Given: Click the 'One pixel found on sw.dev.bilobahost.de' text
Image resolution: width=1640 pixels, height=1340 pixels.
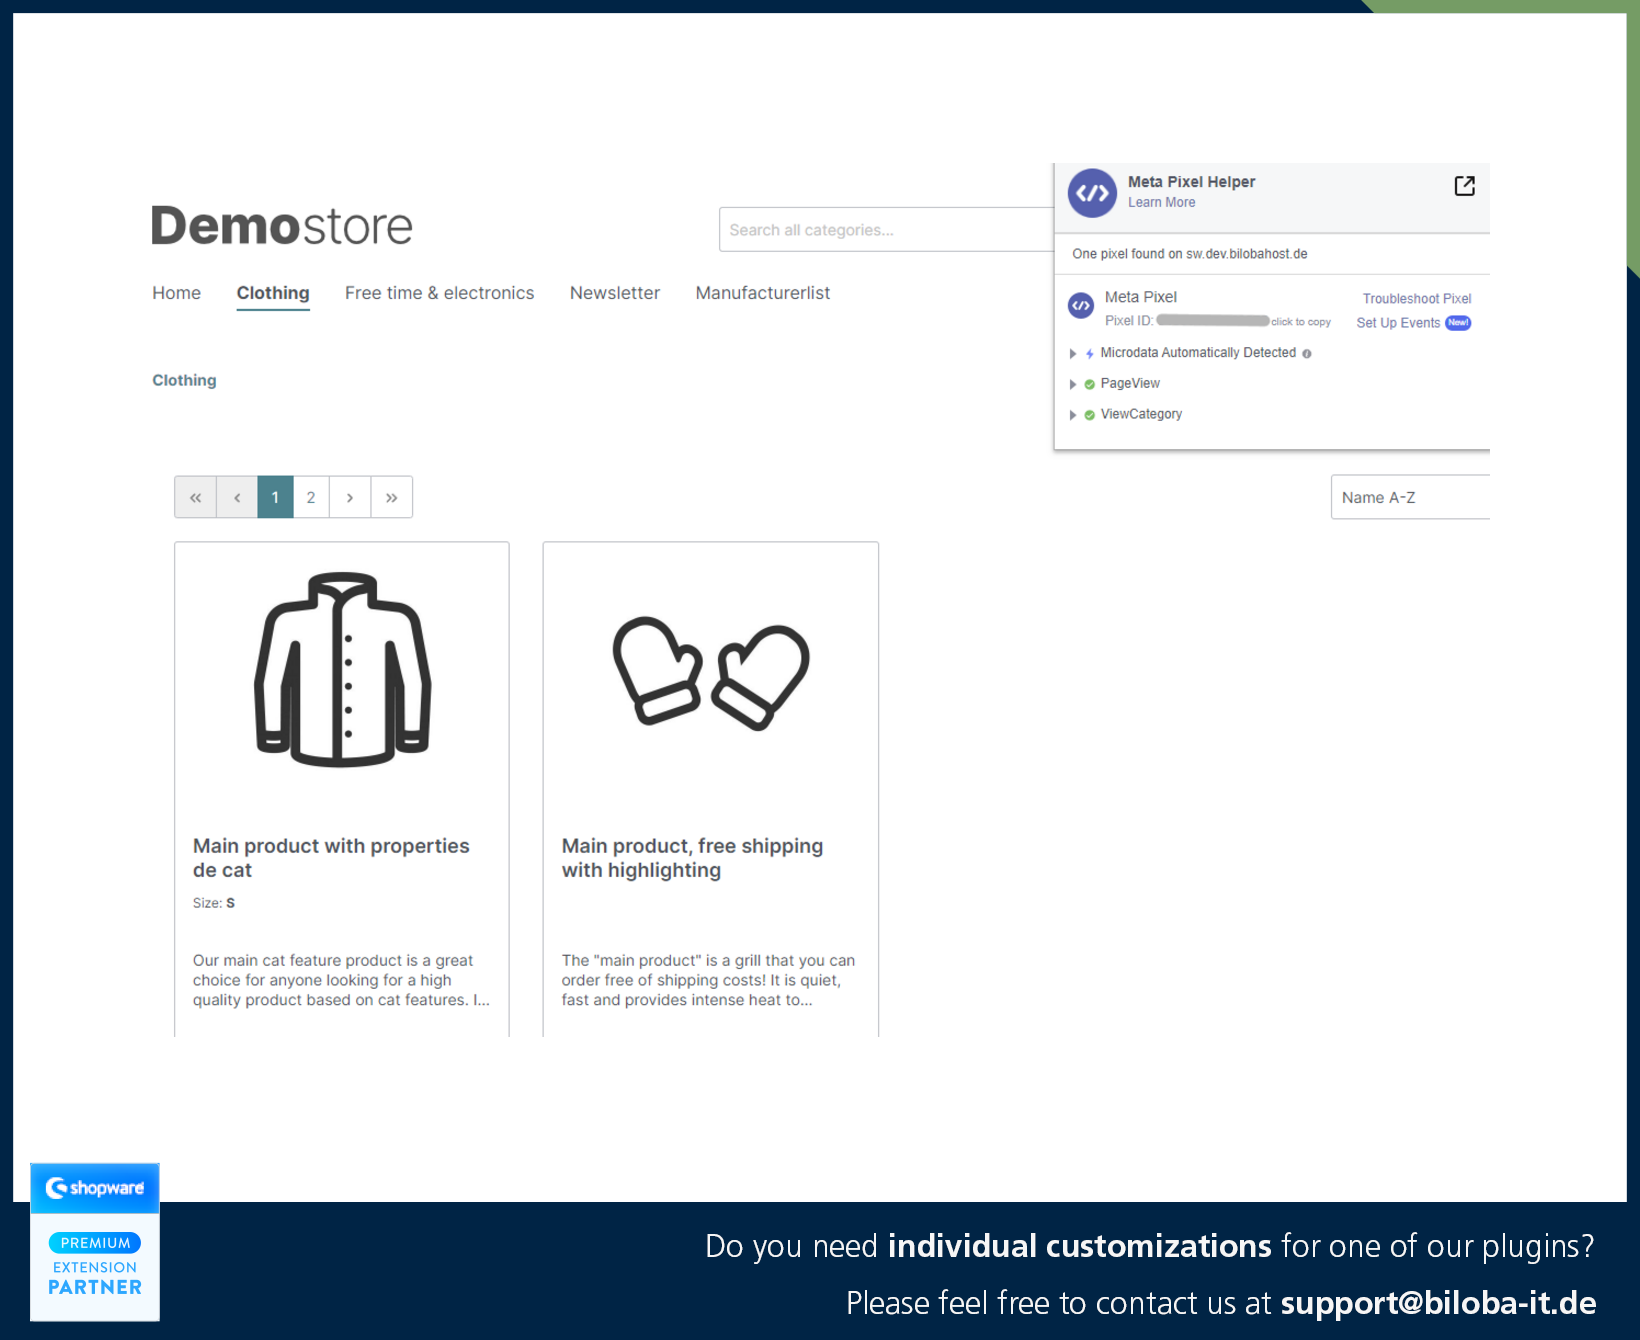Looking at the screenshot, I should [x=1190, y=254].
